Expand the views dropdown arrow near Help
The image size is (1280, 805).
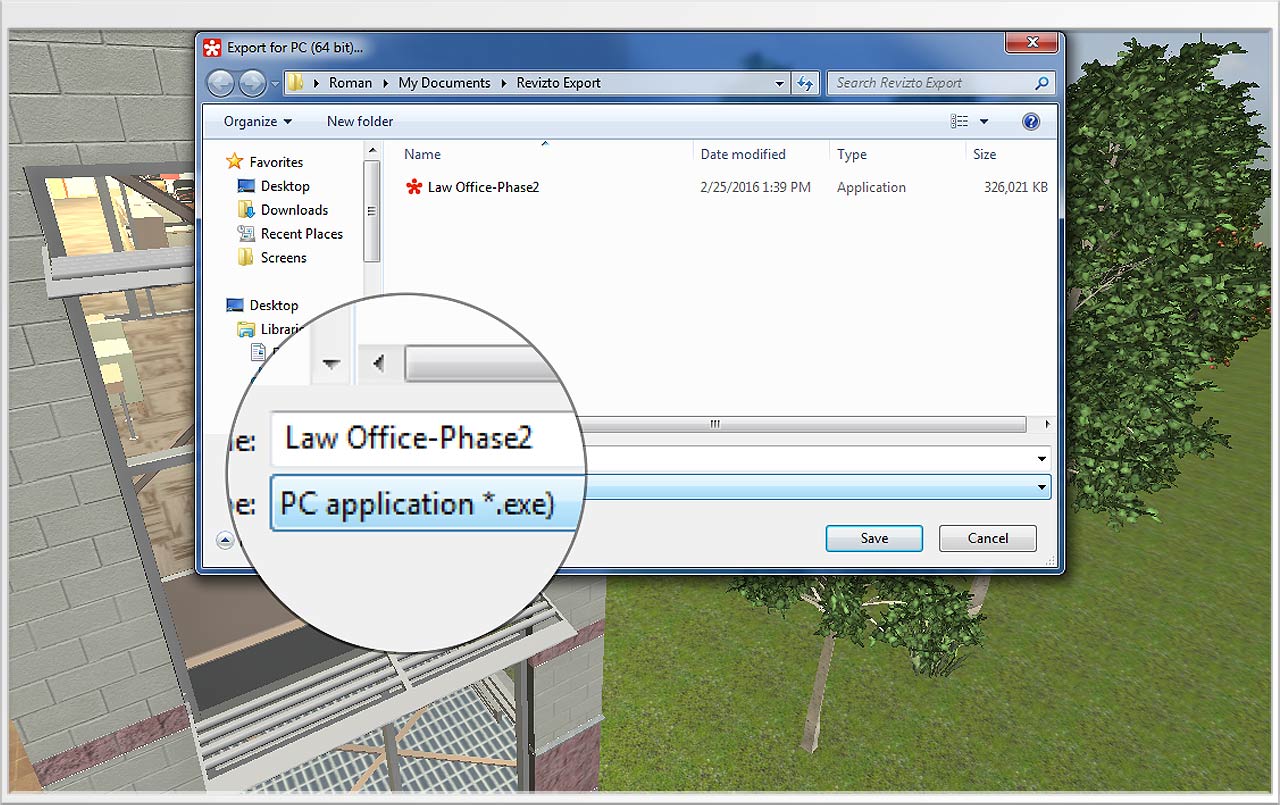[984, 120]
